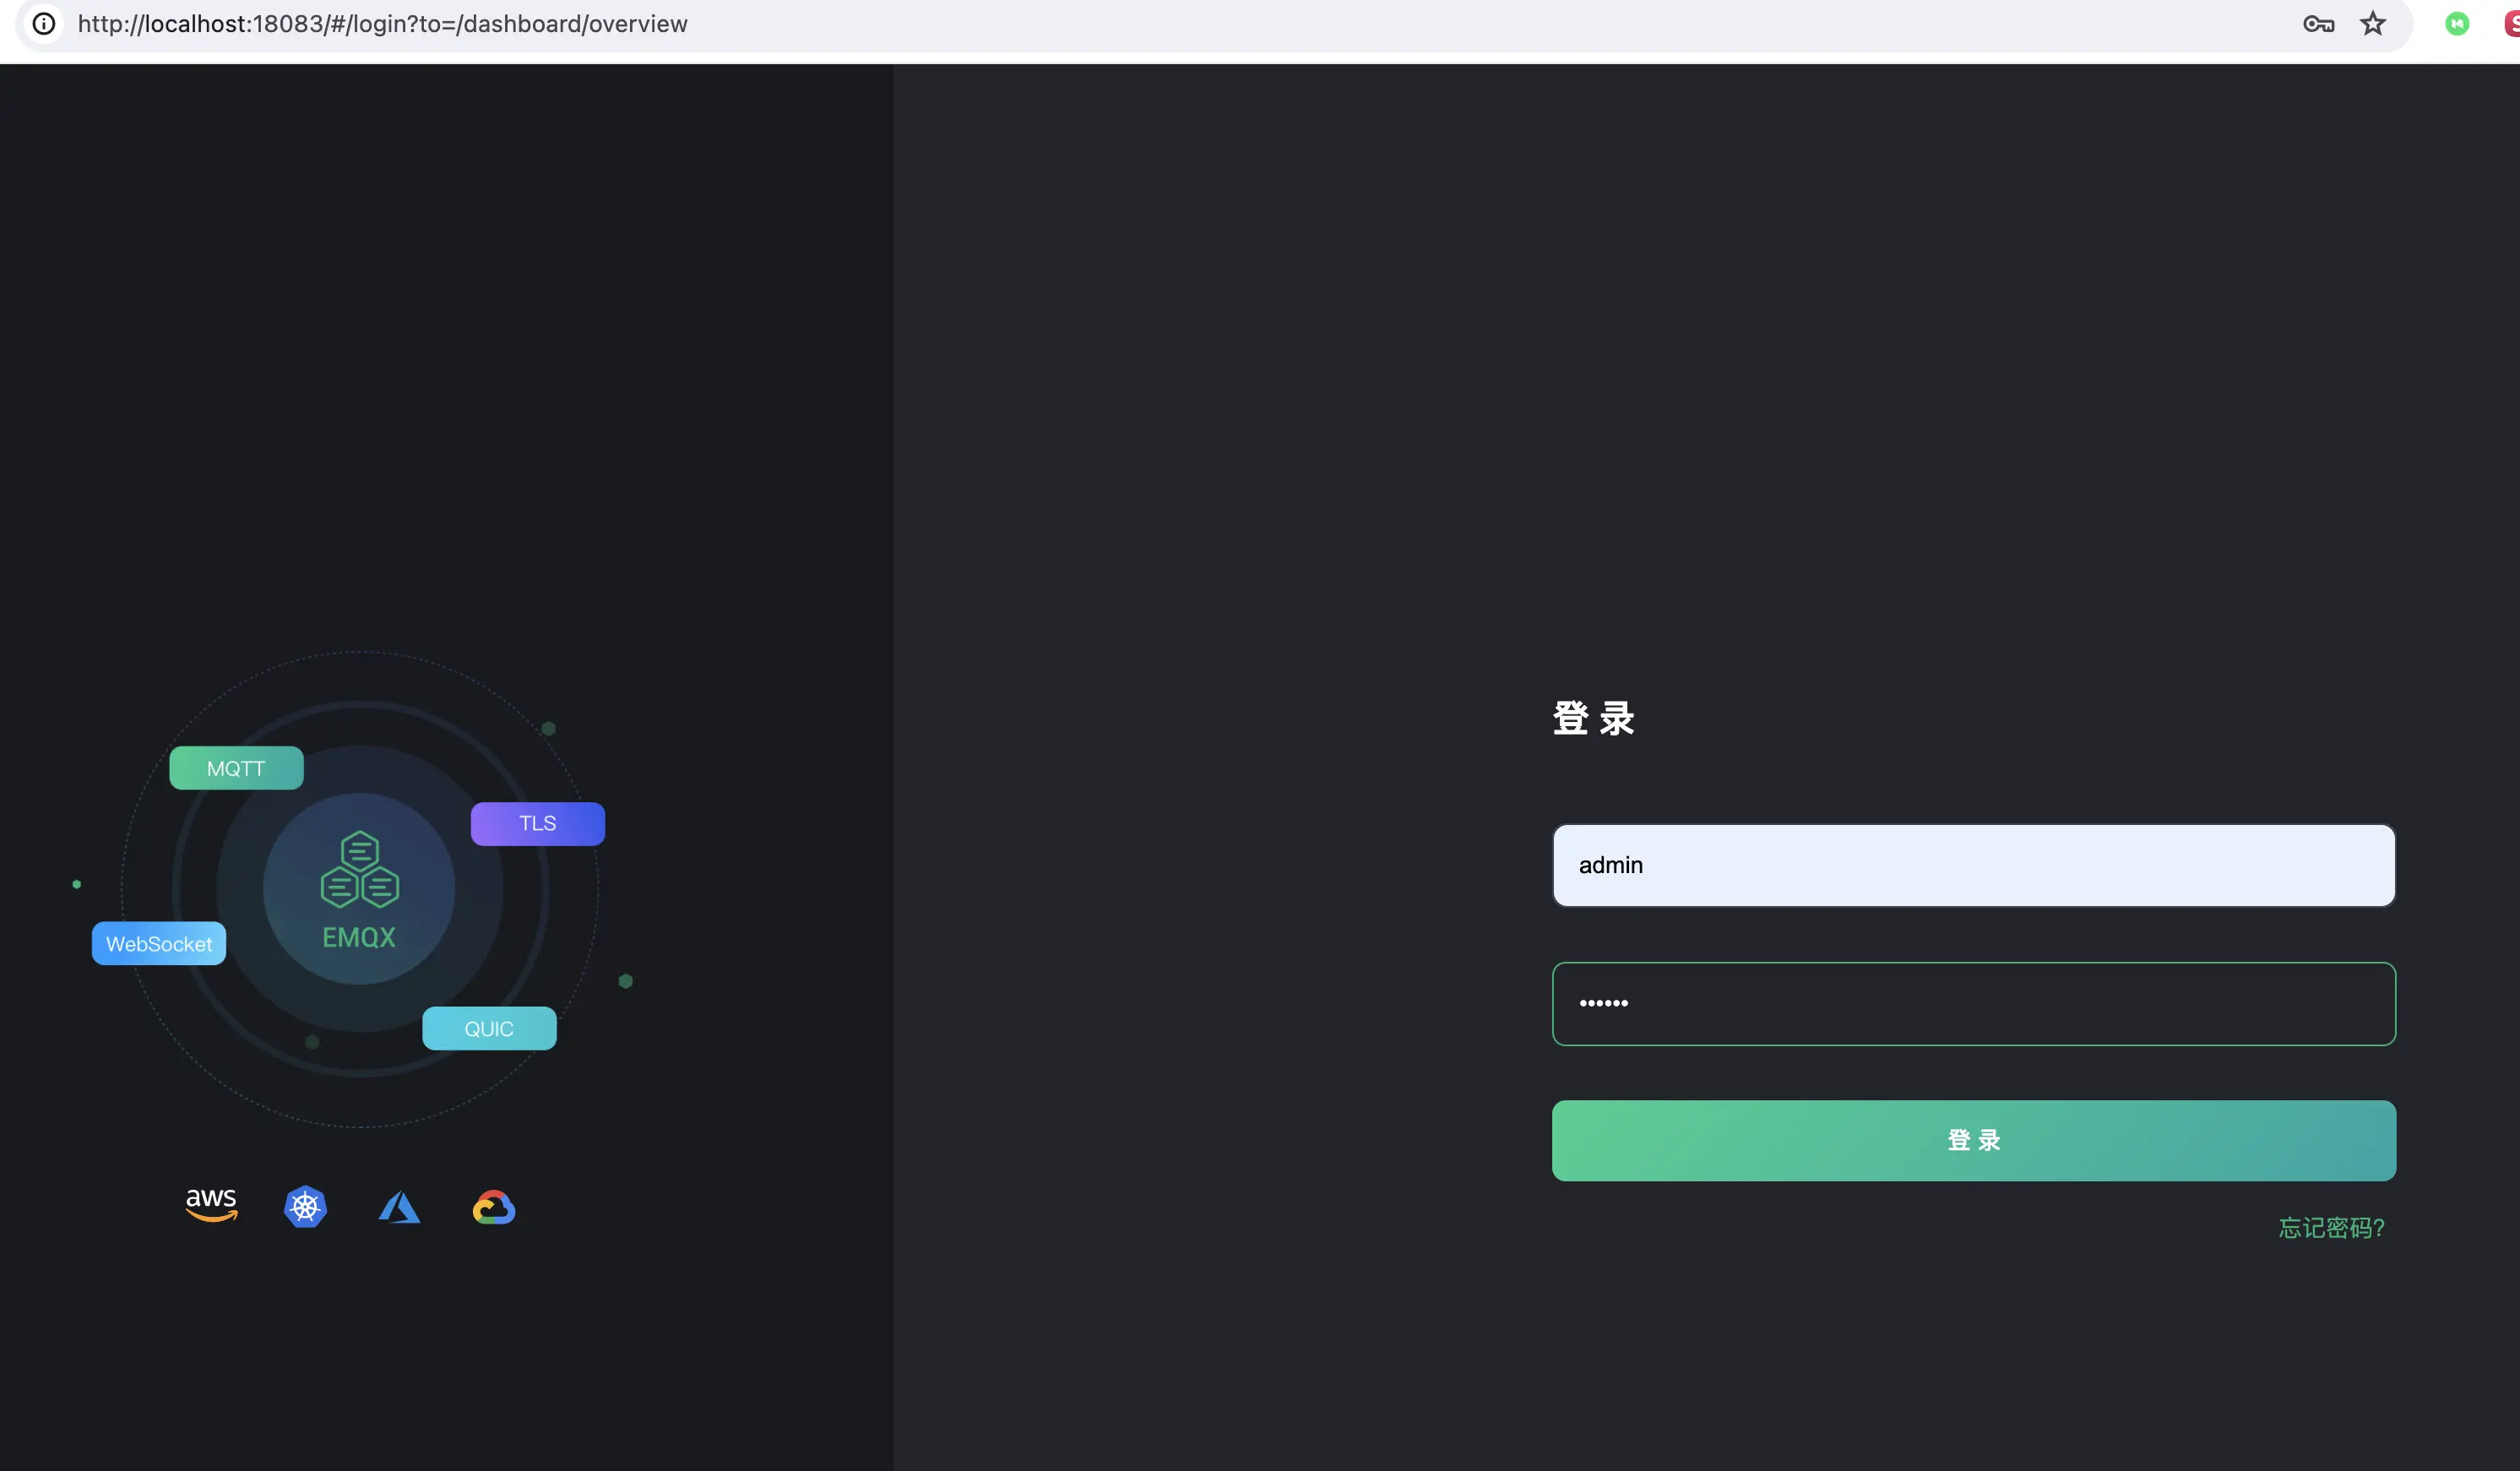This screenshot has width=2520, height=1471.
Task: Focus the password input field
Action: pyautogui.click(x=1973, y=1003)
